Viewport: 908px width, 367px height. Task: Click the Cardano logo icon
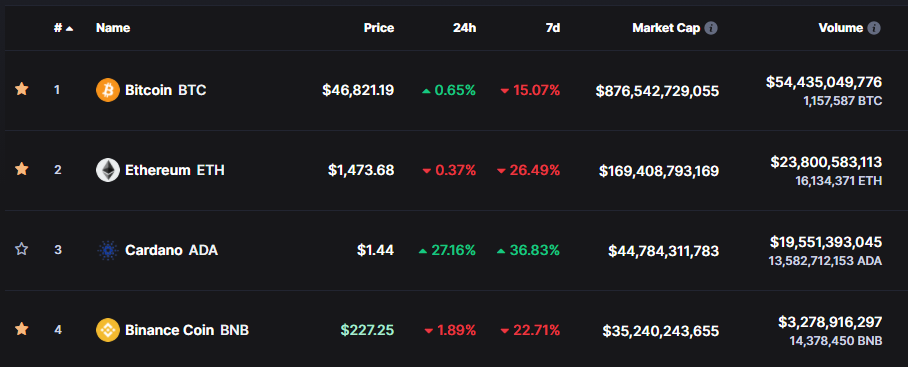[x=108, y=250]
